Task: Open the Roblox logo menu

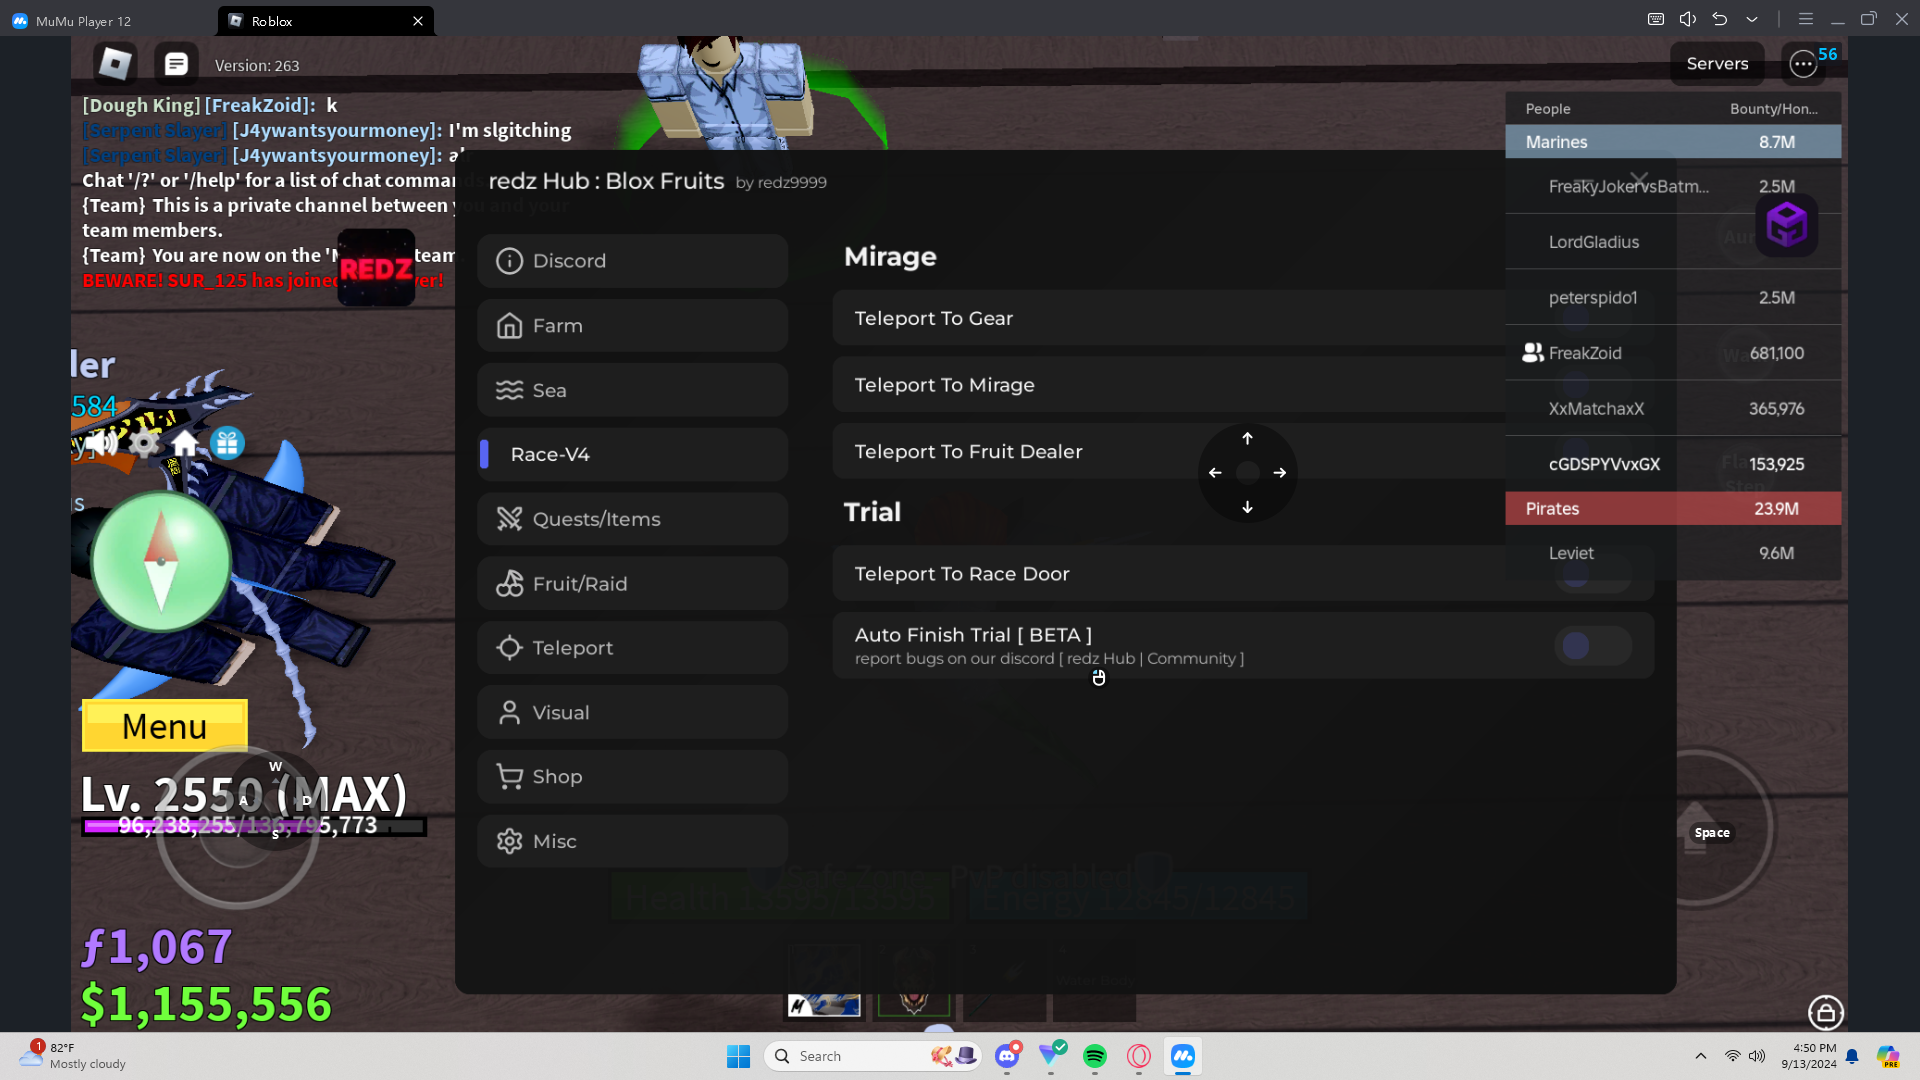Action: (115, 64)
